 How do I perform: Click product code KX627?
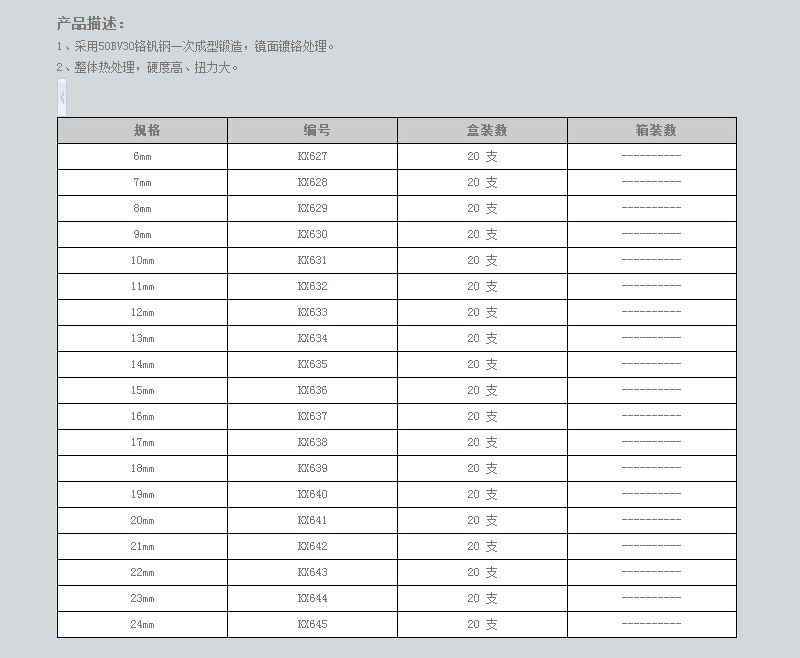(312, 157)
